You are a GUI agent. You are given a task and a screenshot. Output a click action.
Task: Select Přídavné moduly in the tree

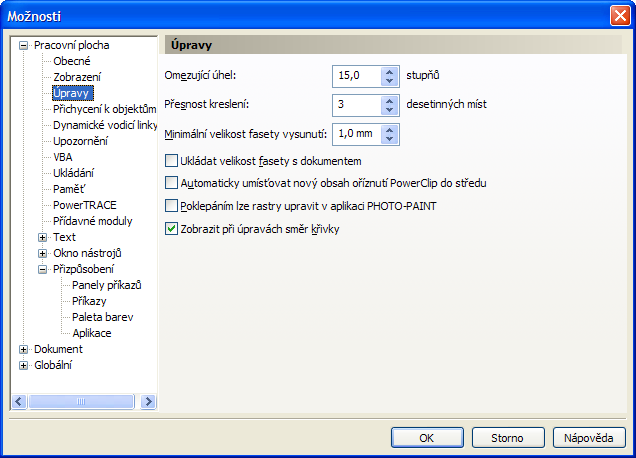coord(93,221)
